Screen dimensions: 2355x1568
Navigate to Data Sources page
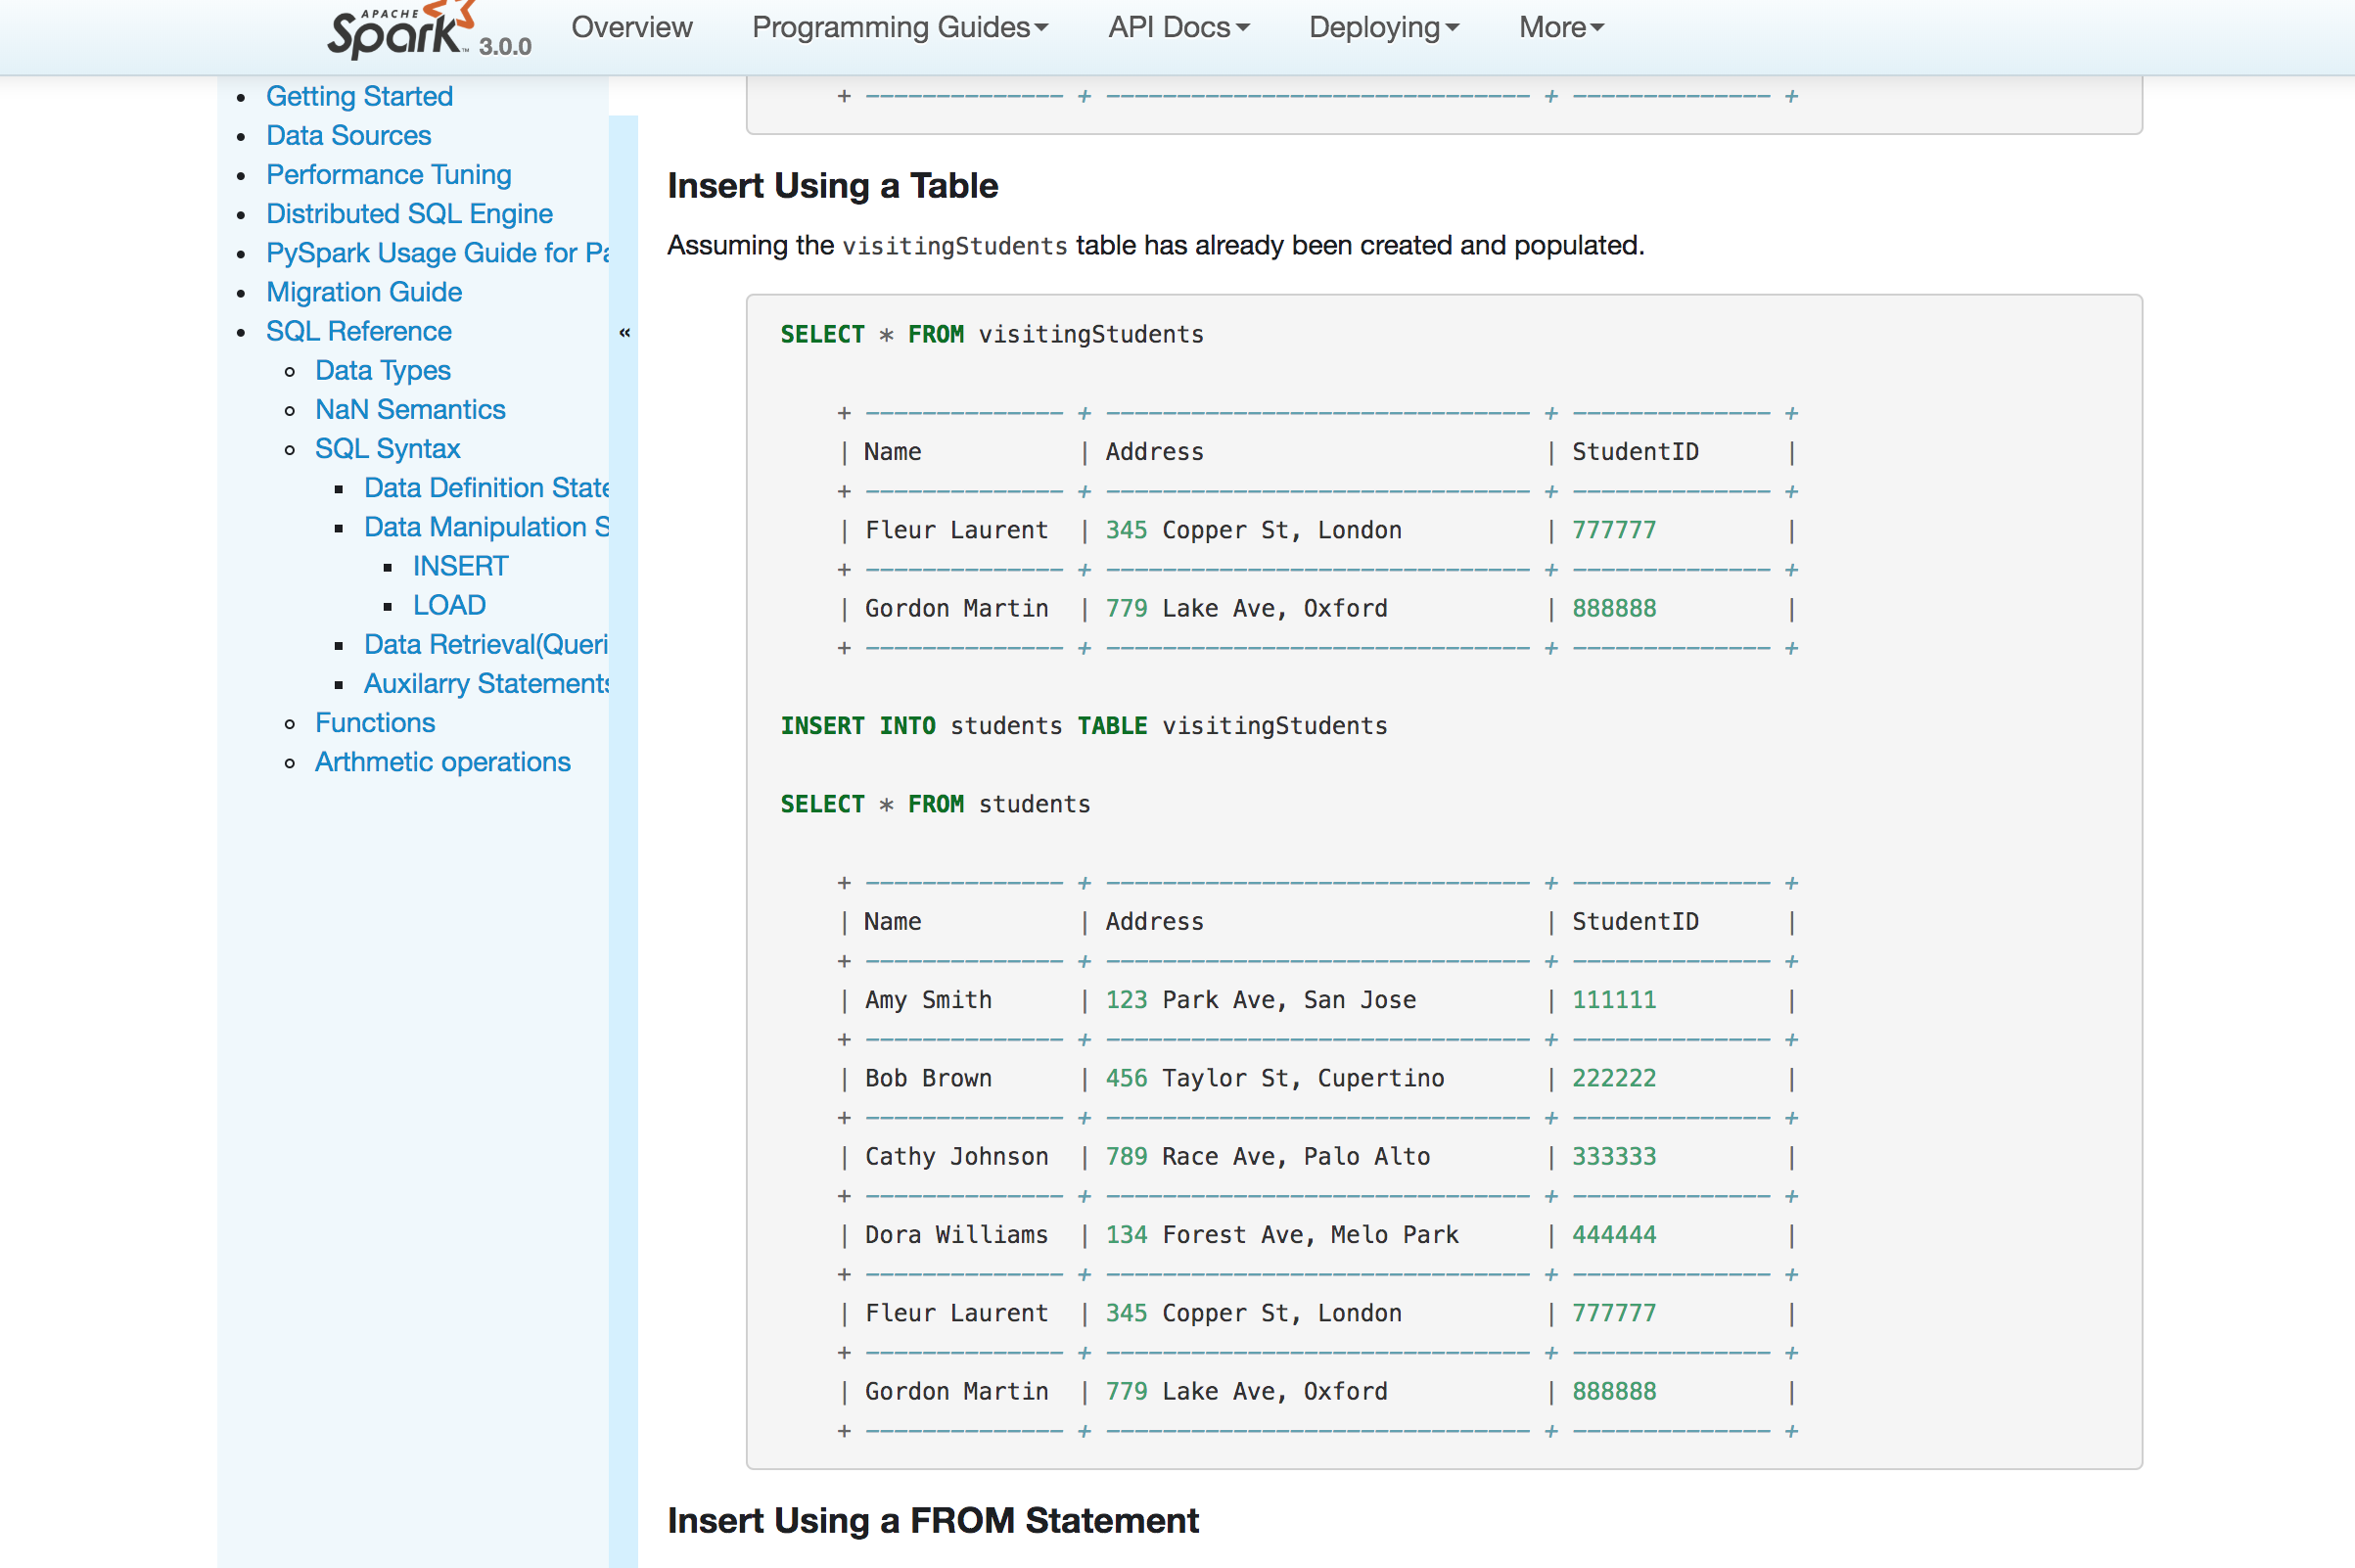(x=348, y=135)
